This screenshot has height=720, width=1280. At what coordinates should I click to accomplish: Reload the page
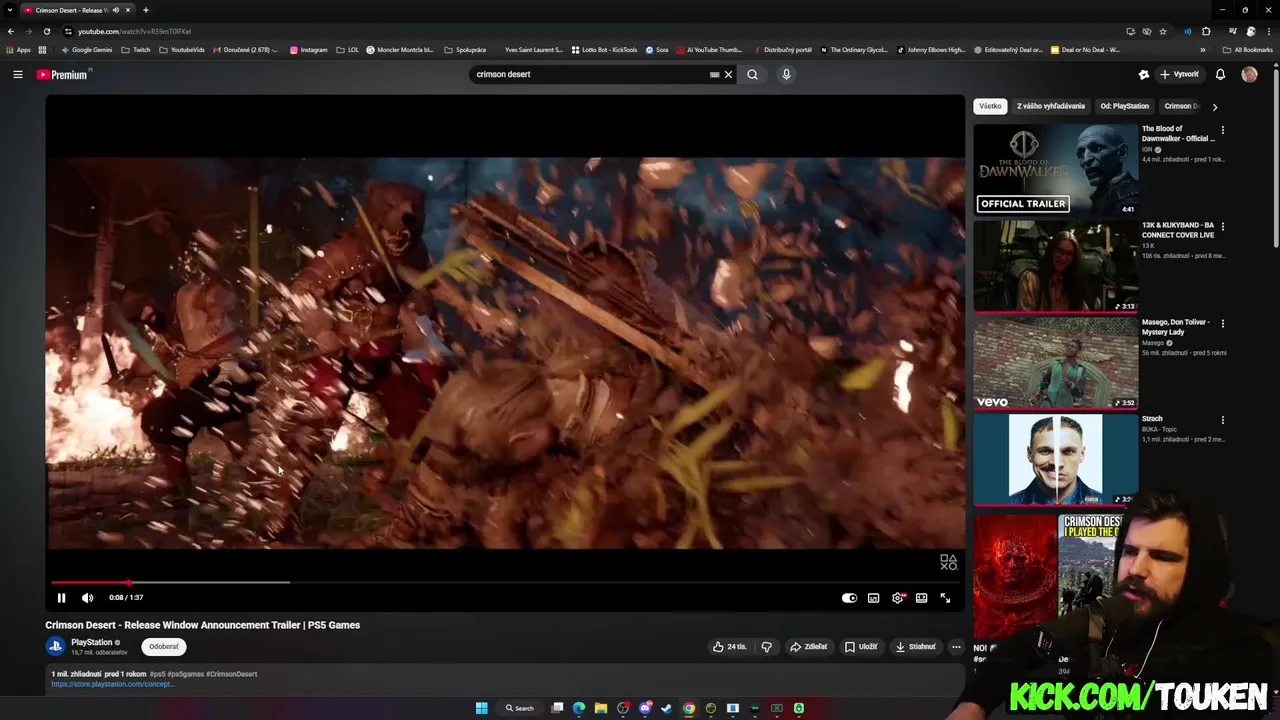click(x=47, y=31)
